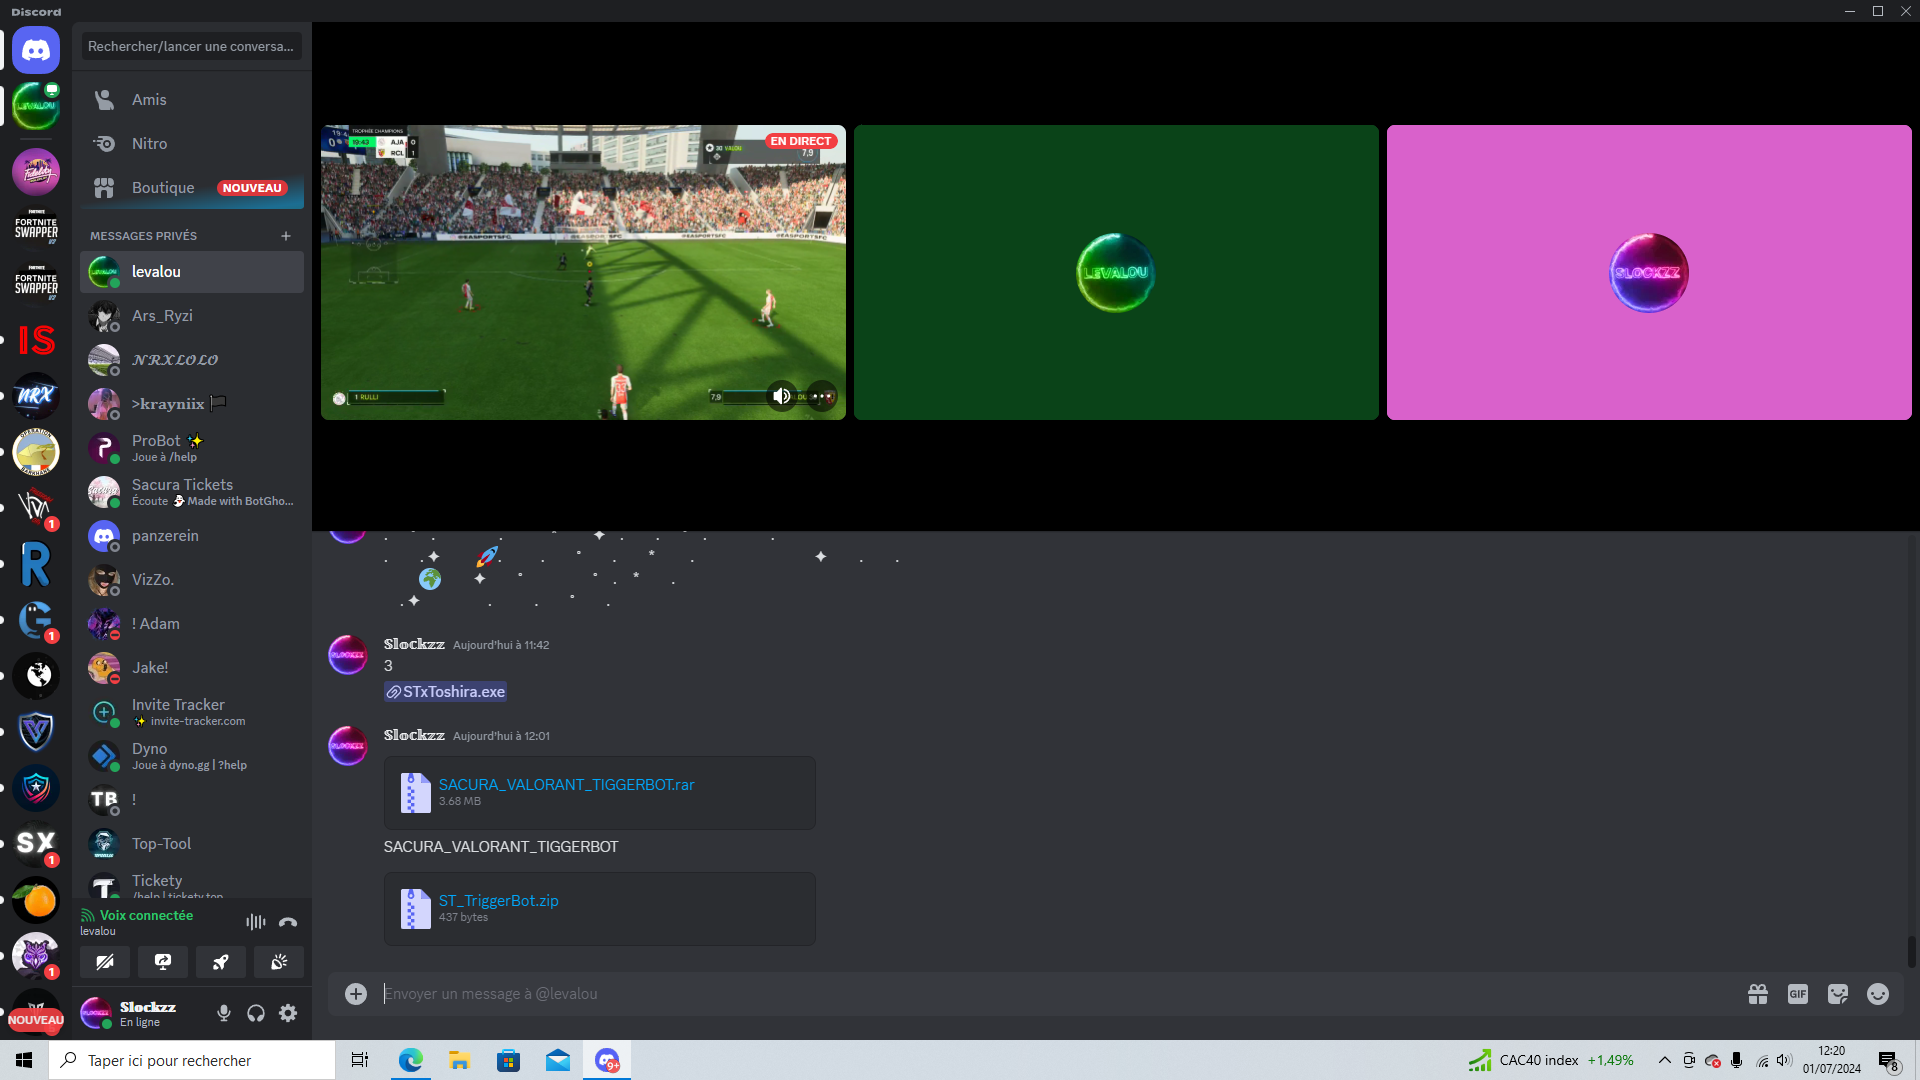Open the blue R server icon

(36, 564)
